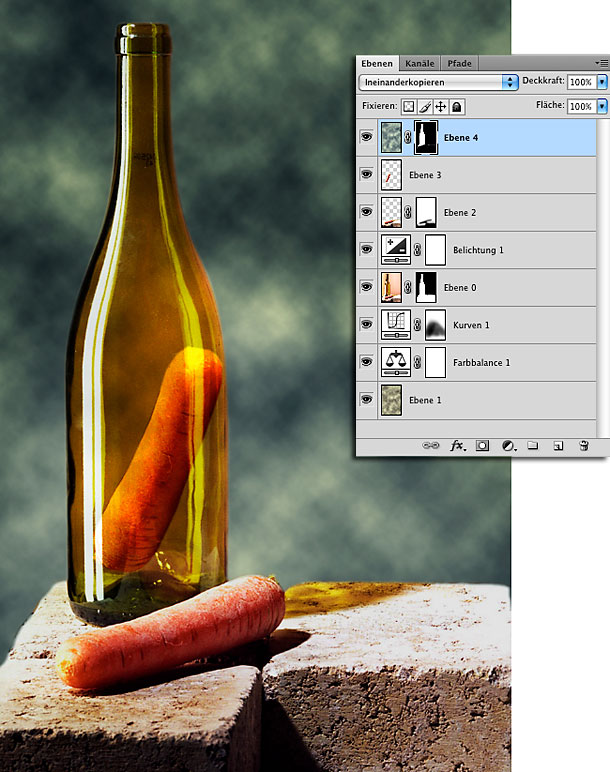
Task: Delete layer trash icon
Action: (x=584, y=446)
